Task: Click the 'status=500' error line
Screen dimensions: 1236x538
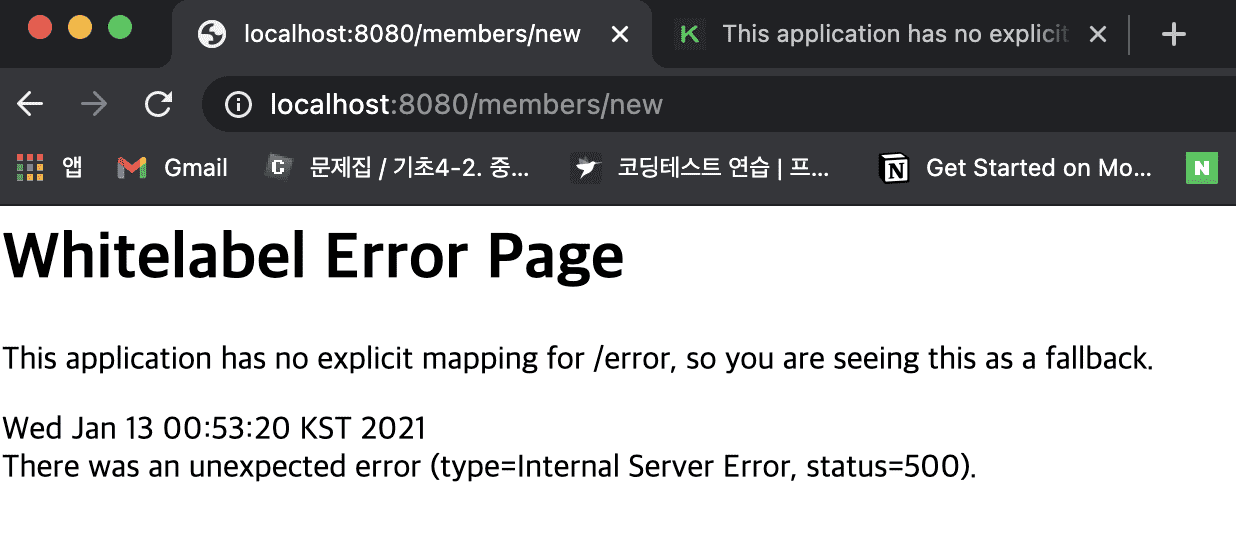Action: point(489,466)
